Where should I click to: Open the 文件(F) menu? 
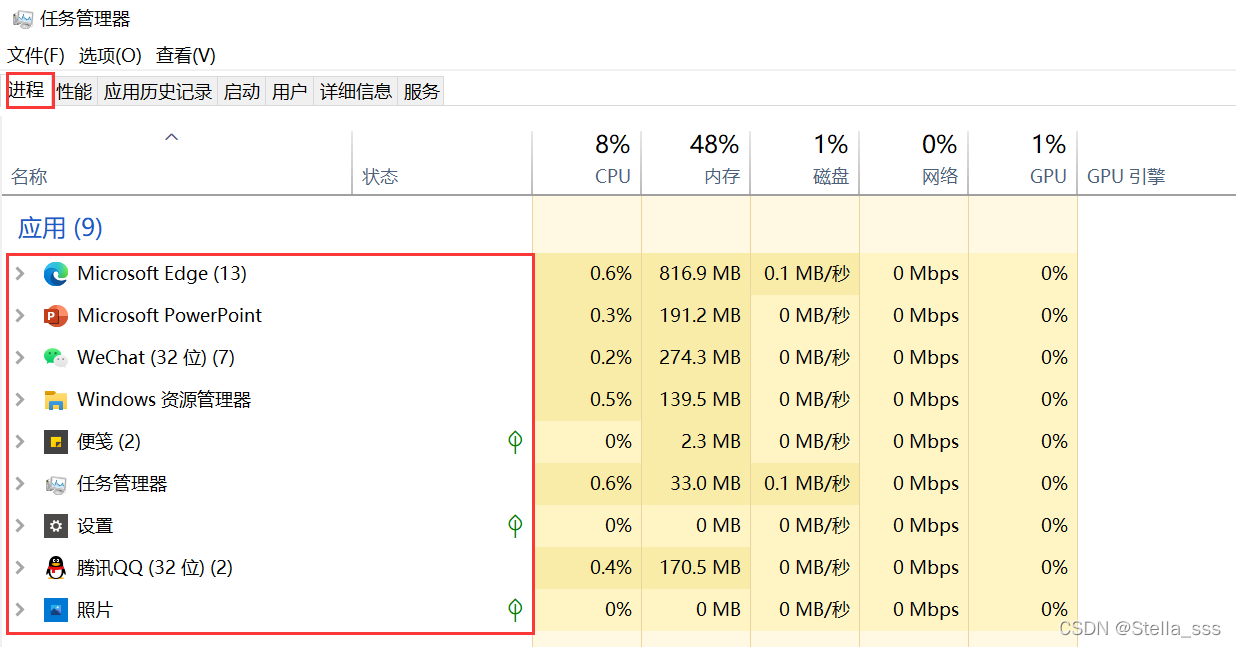[x=36, y=55]
